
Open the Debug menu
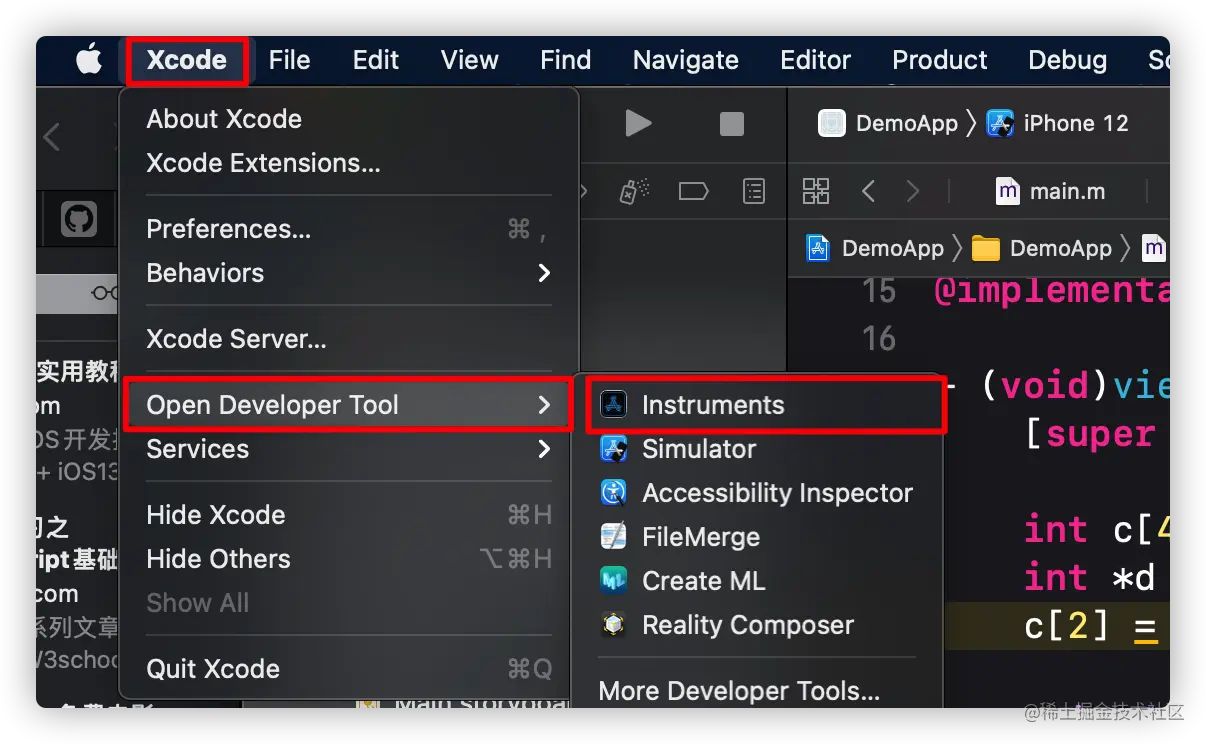[x=1067, y=60]
